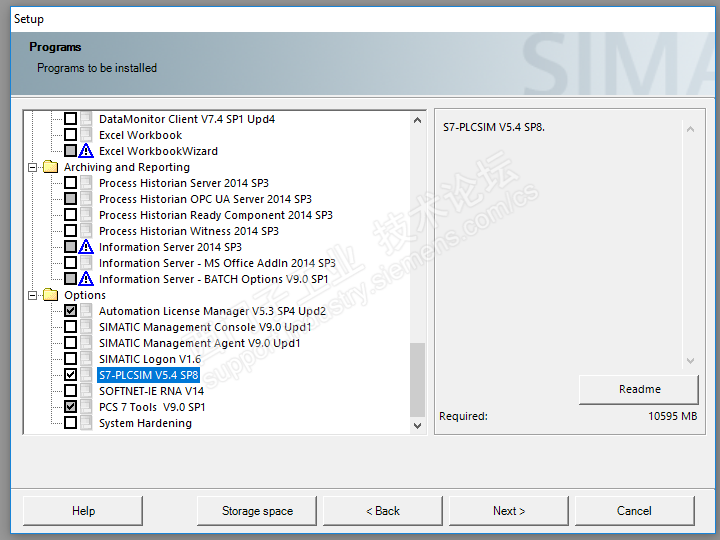Click document icon next to Process Historian OPC UA Server
The width and height of the screenshot is (720, 540).
click(x=86, y=199)
